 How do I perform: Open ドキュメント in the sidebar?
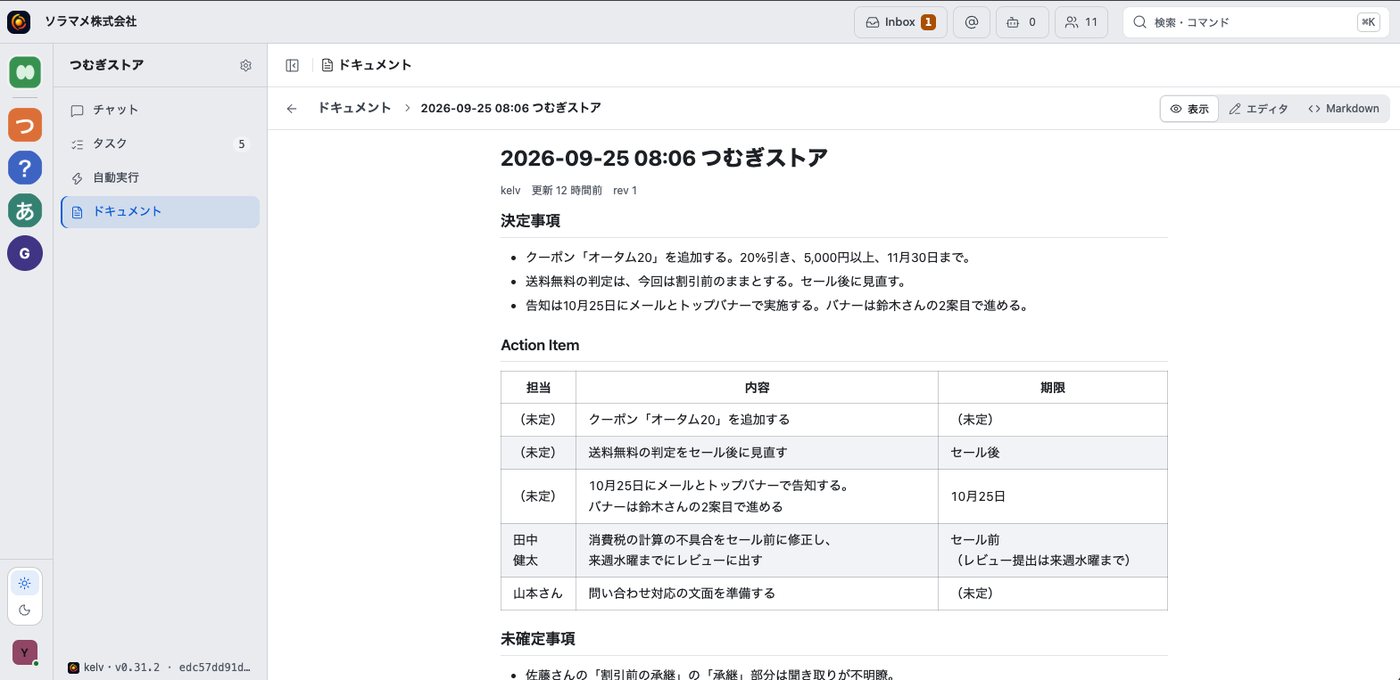pyautogui.click(x=160, y=212)
